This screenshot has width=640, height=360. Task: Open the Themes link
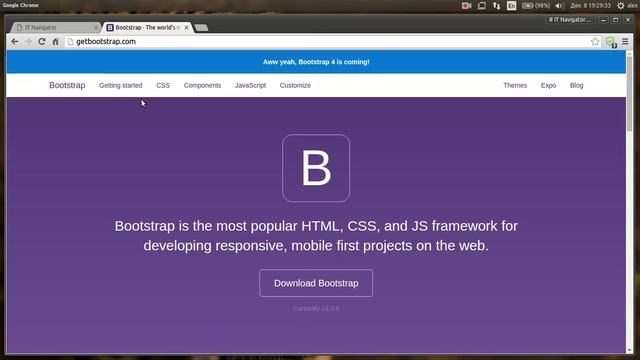pyautogui.click(x=515, y=85)
